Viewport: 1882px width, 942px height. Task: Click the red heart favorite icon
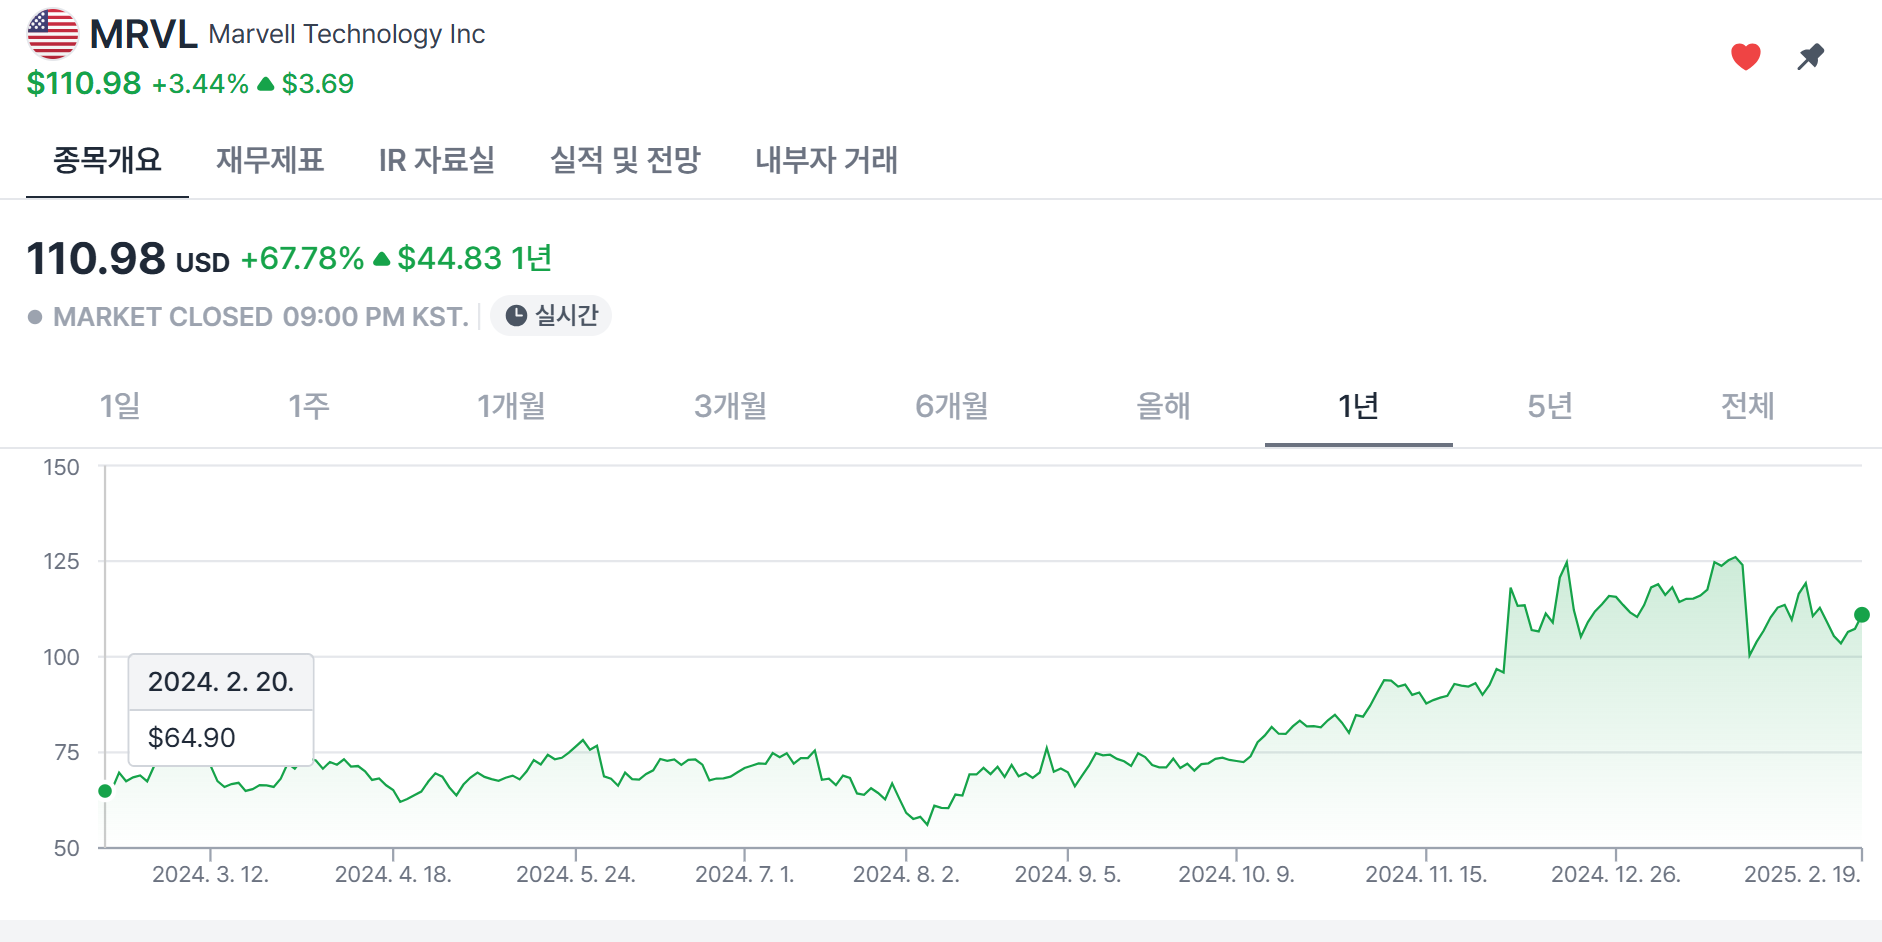coord(1745,57)
